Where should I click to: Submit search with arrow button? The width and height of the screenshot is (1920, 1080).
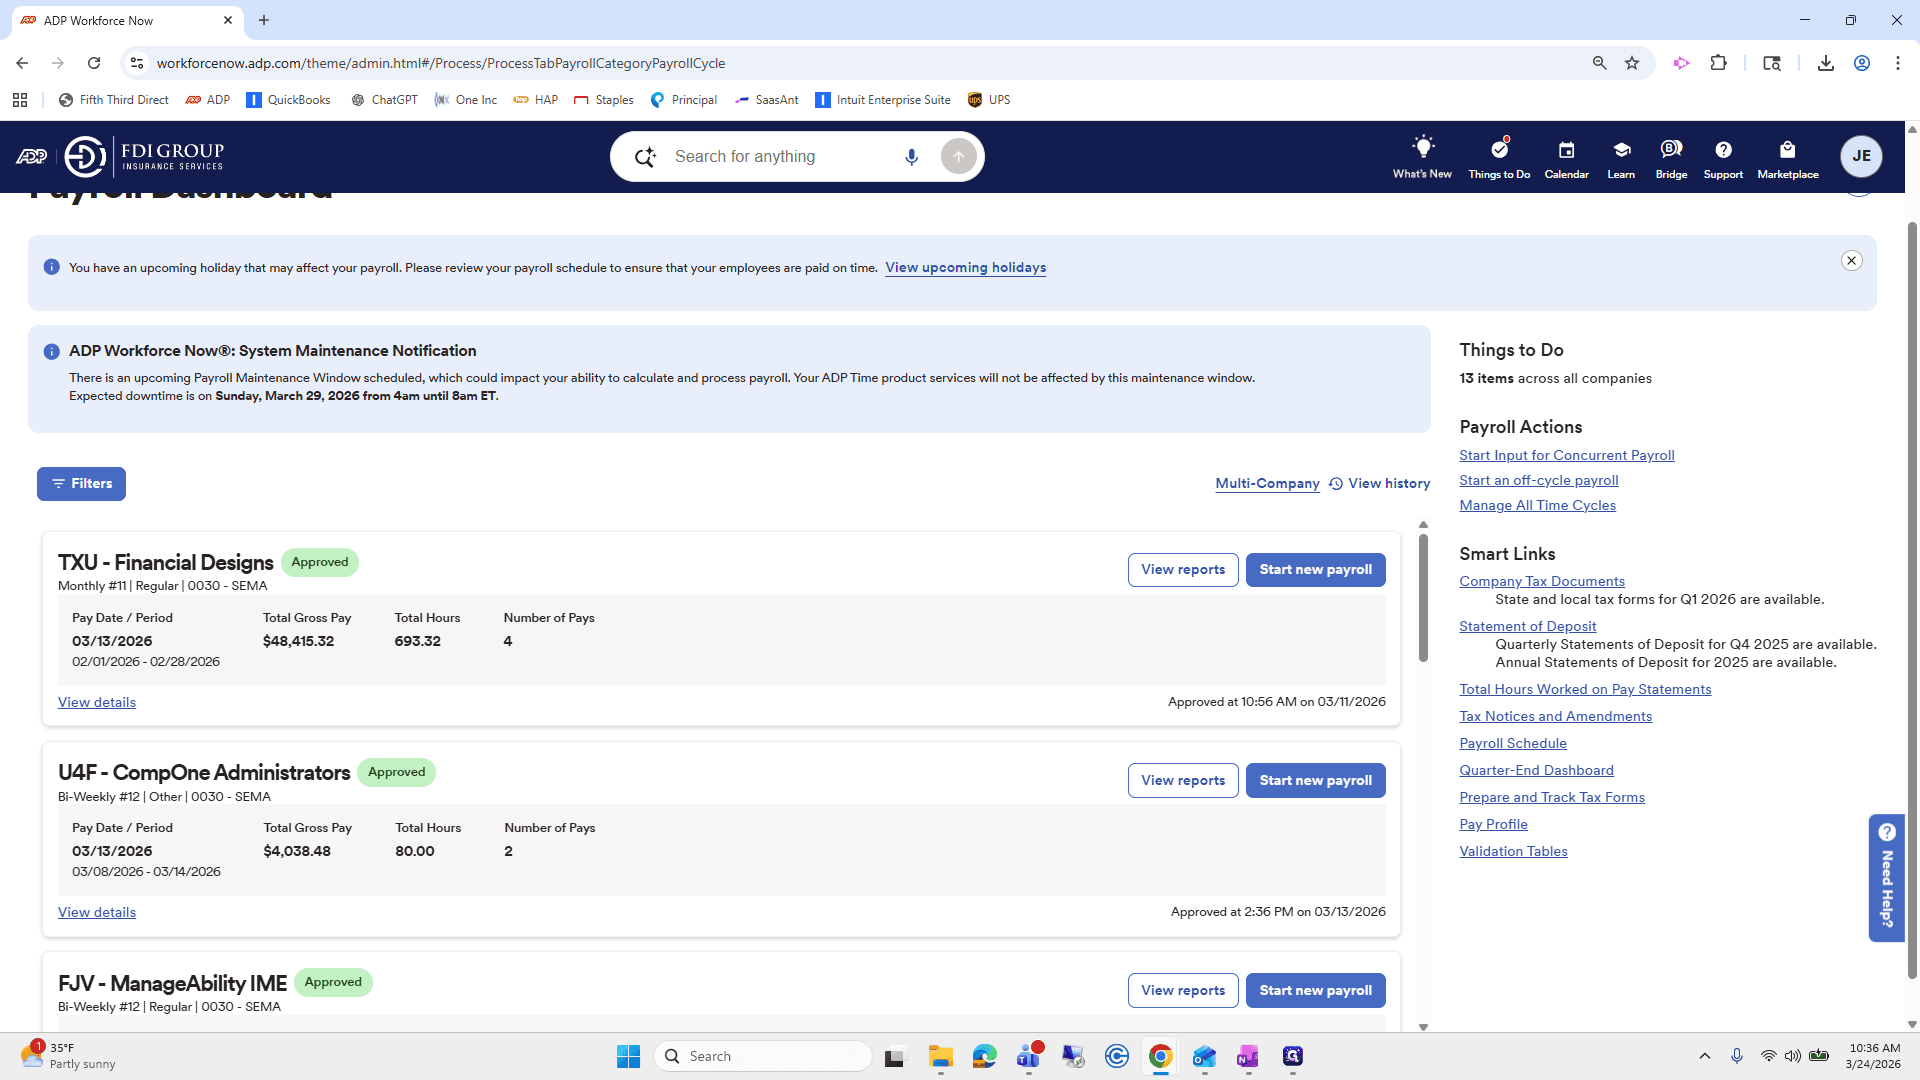click(958, 157)
